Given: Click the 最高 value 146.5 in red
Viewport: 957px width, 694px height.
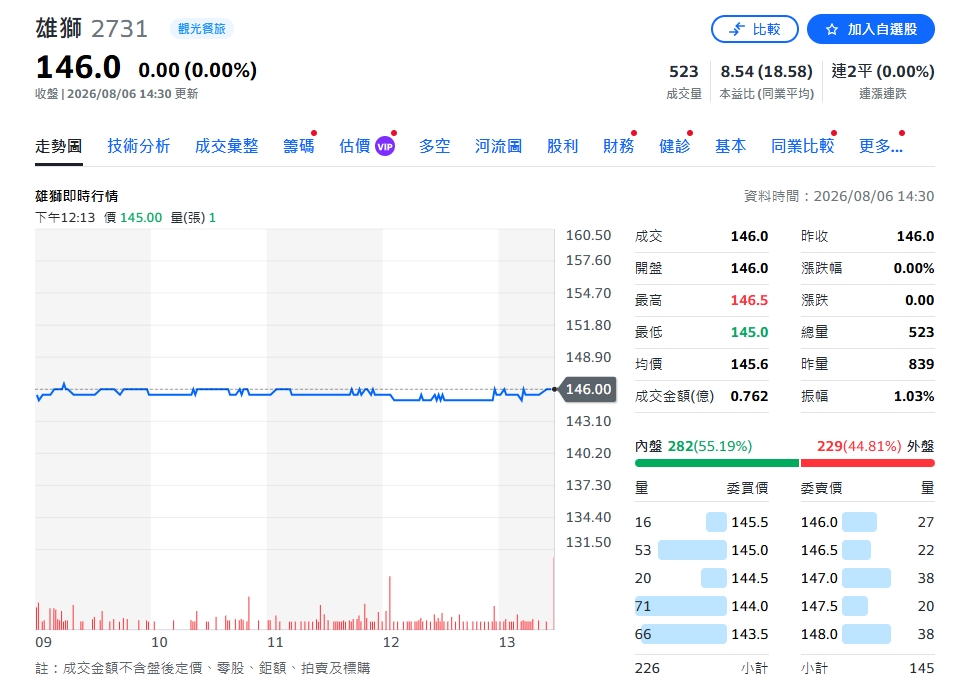Looking at the screenshot, I should (x=749, y=300).
